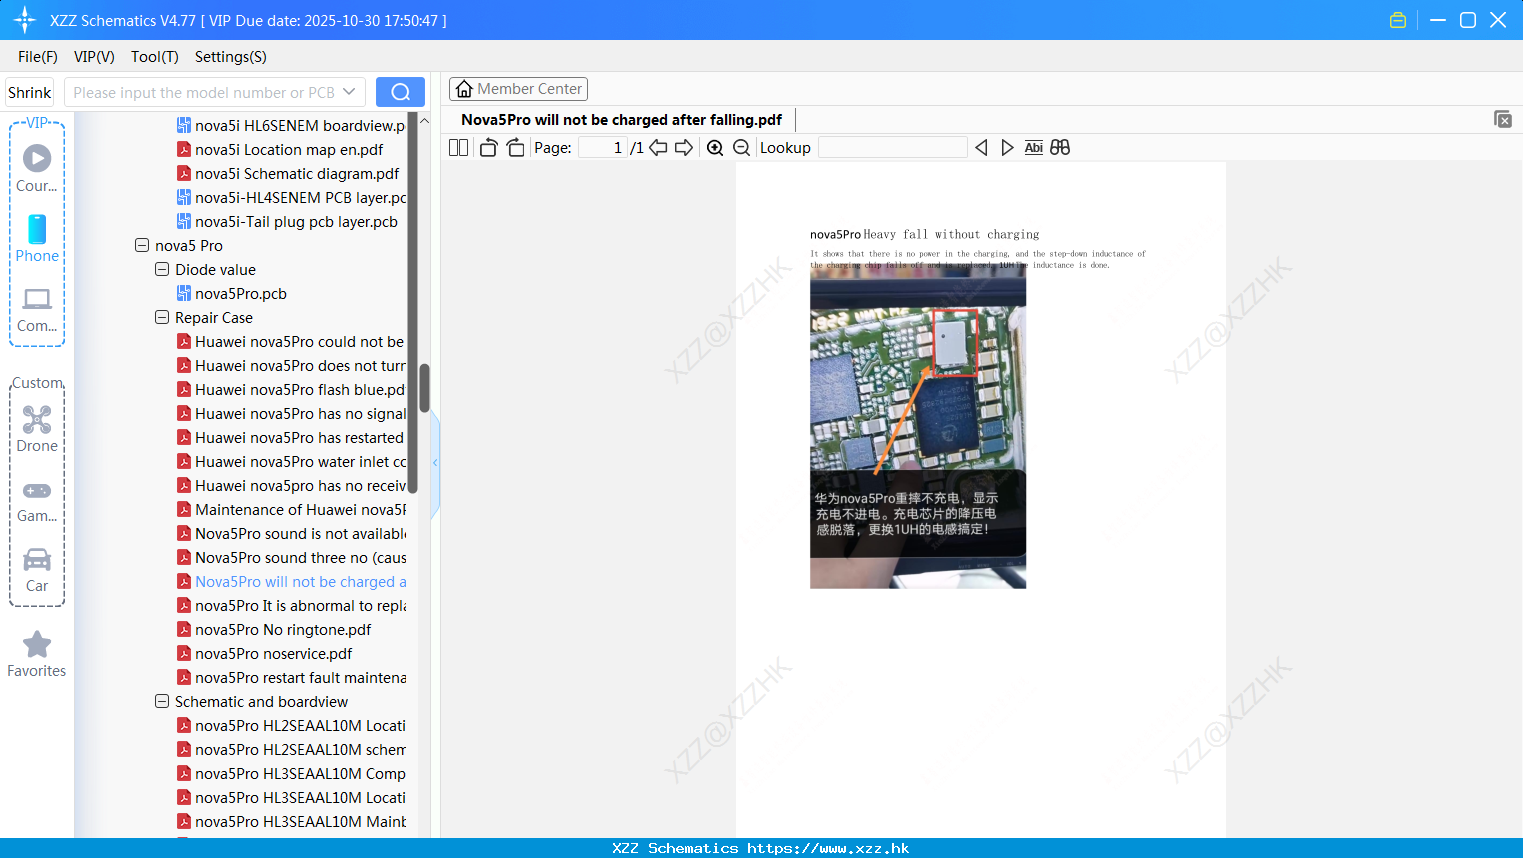Click the tree scrollbar up arrow
The height and width of the screenshot is (858, 1523).
(424, 121)
